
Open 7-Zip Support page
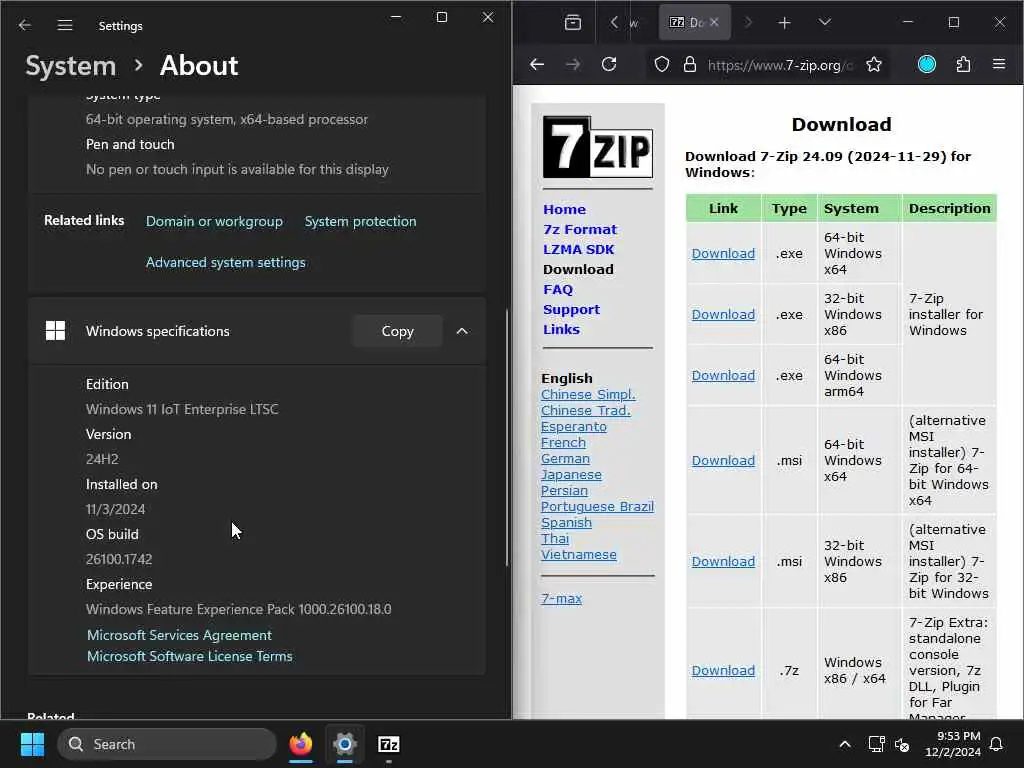coord(571,310)
